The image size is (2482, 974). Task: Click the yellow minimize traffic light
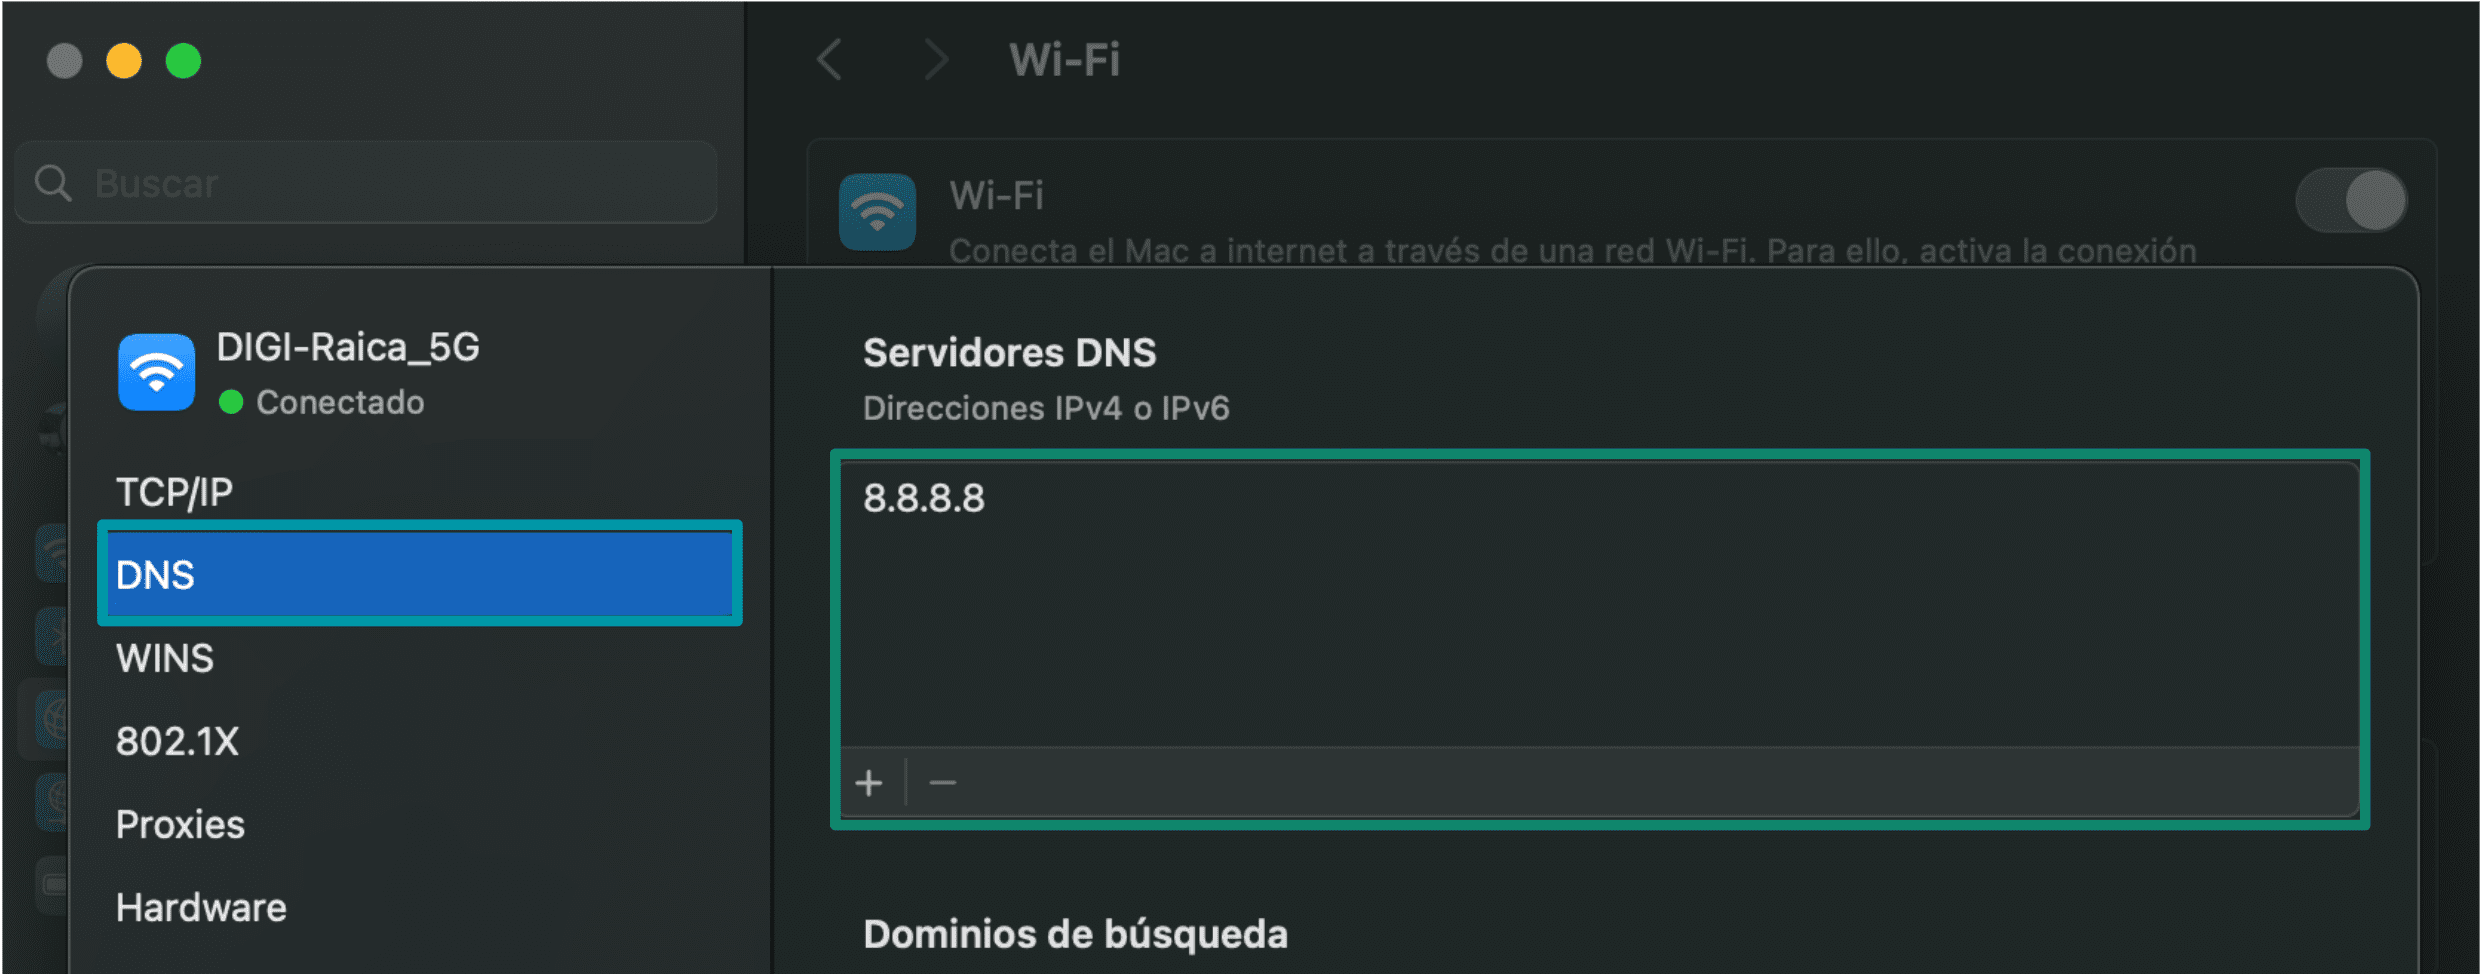tap(124, 61)
